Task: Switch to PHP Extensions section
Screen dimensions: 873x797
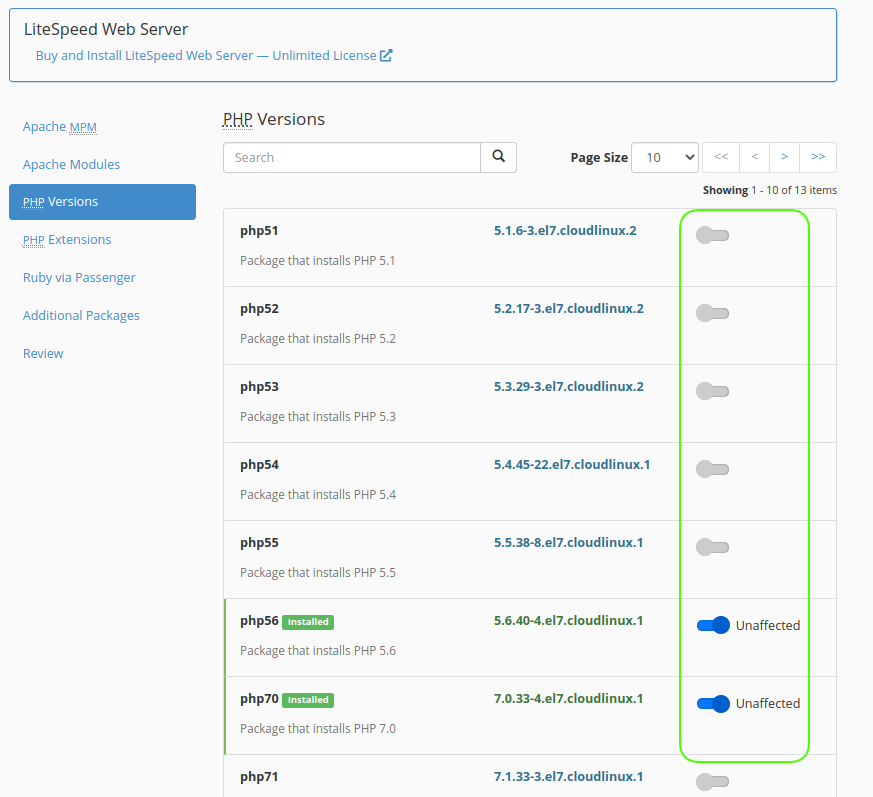Action: click(x=67, y=240)
